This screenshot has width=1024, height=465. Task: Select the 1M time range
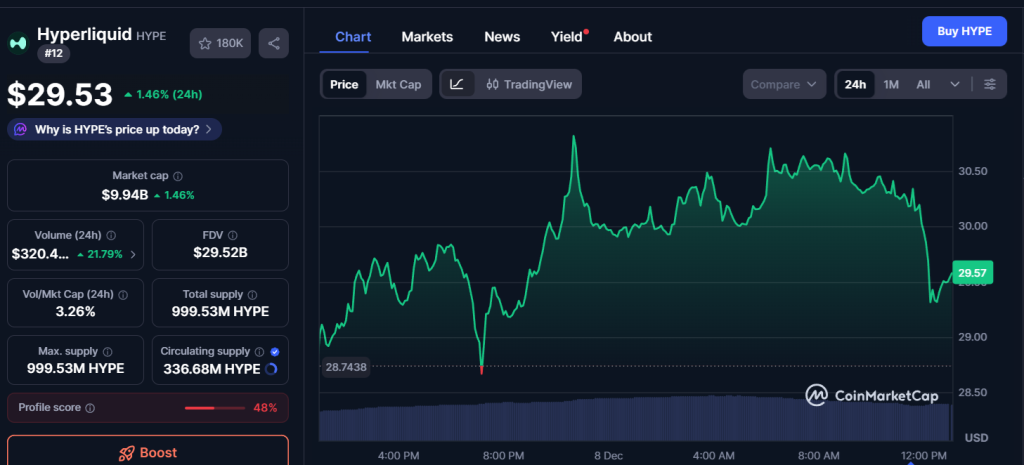891,84
